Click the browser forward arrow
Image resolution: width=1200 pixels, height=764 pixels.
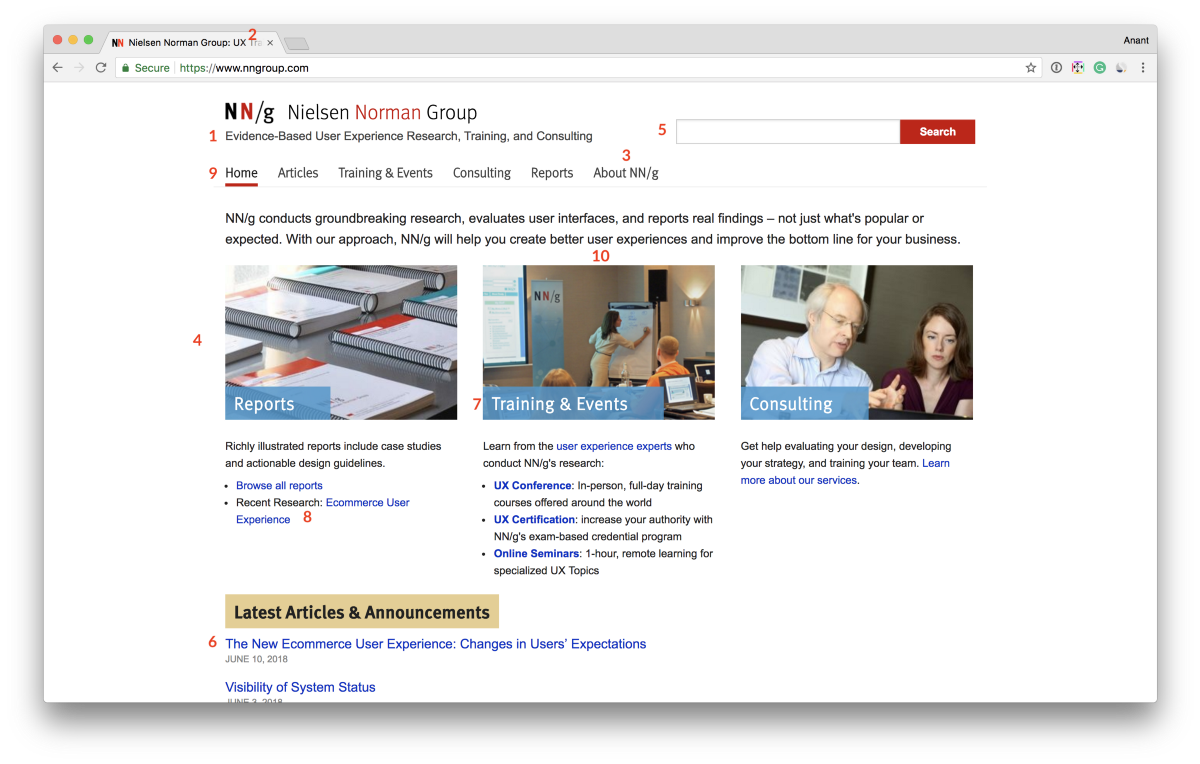point(79,68)
